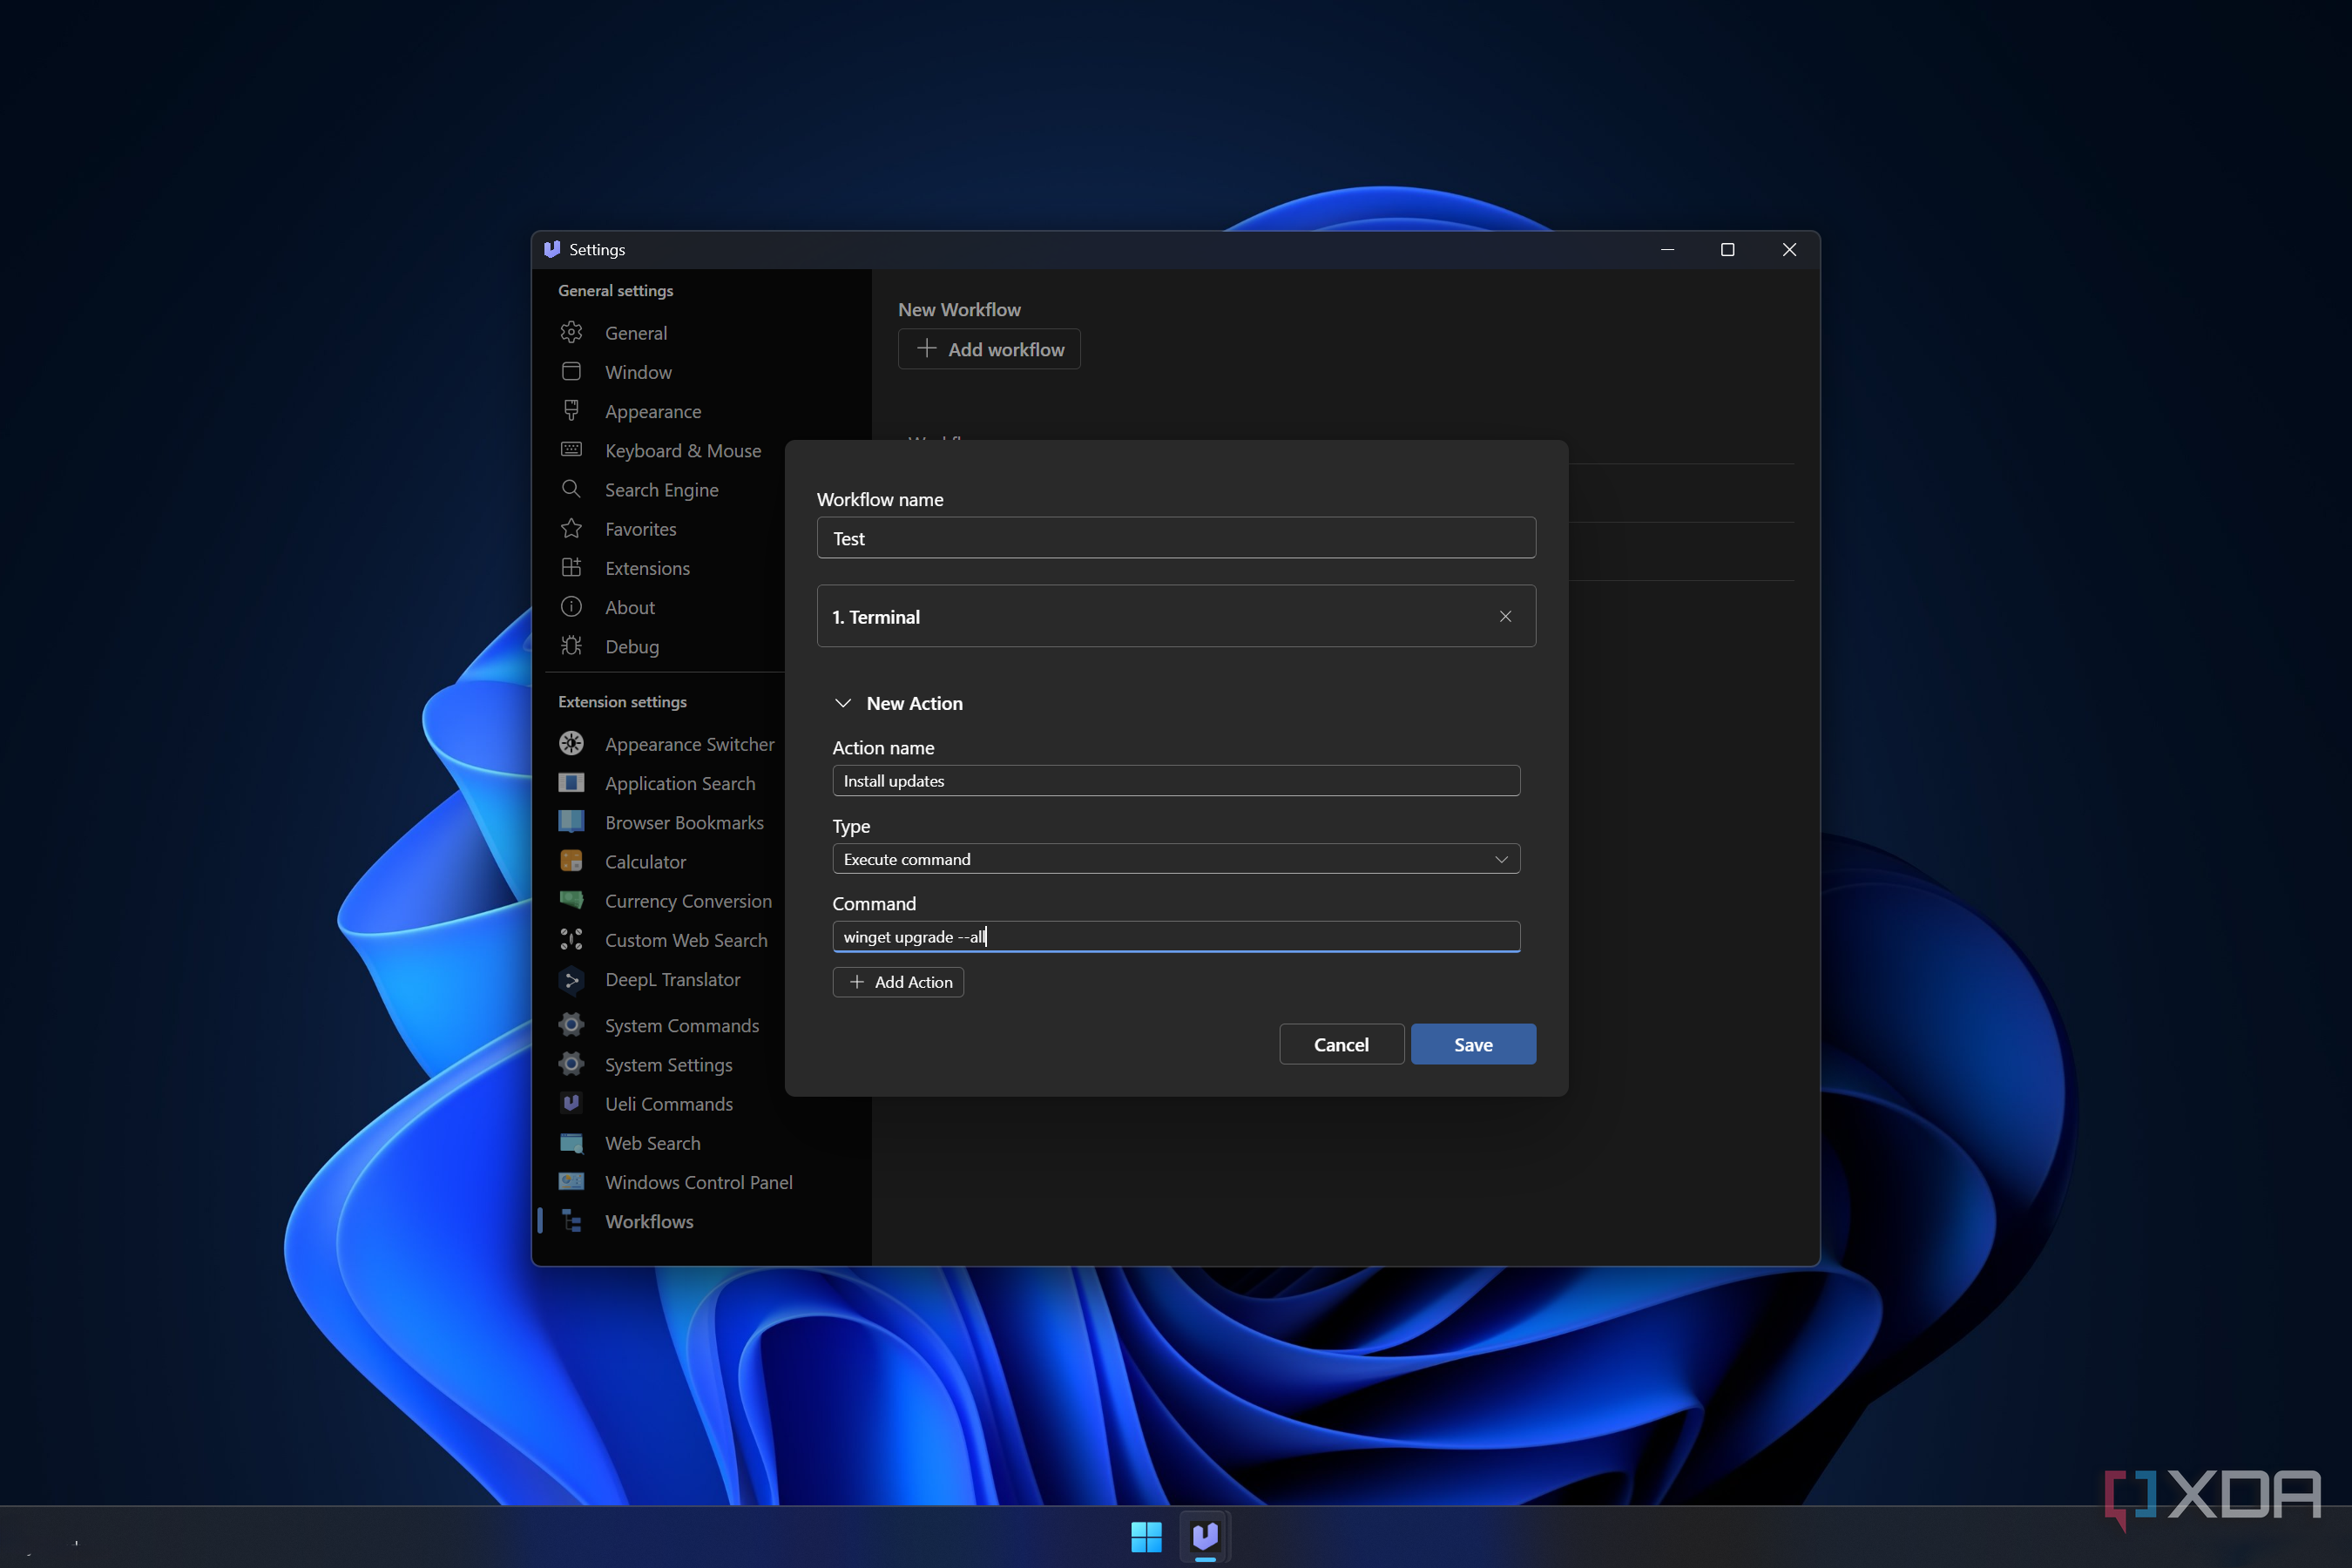
Task: Select Keyboard & Mouse settings
Action: coord(683,451)
